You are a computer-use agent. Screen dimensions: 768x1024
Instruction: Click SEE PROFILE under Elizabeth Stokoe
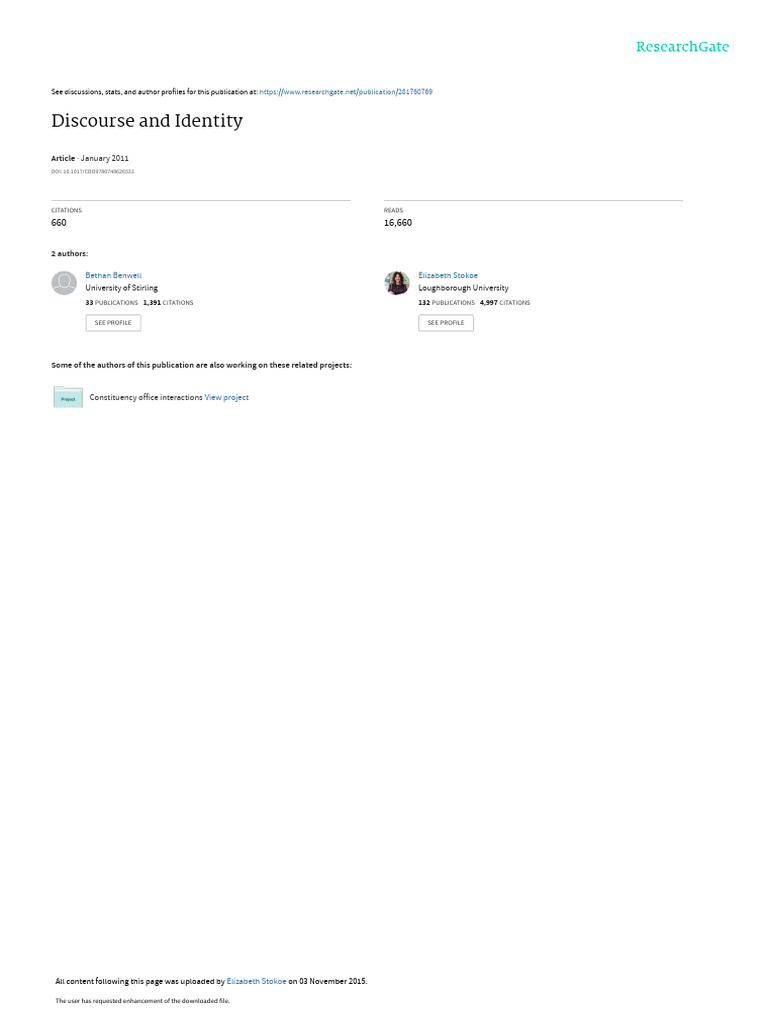[x=446, y=323]
